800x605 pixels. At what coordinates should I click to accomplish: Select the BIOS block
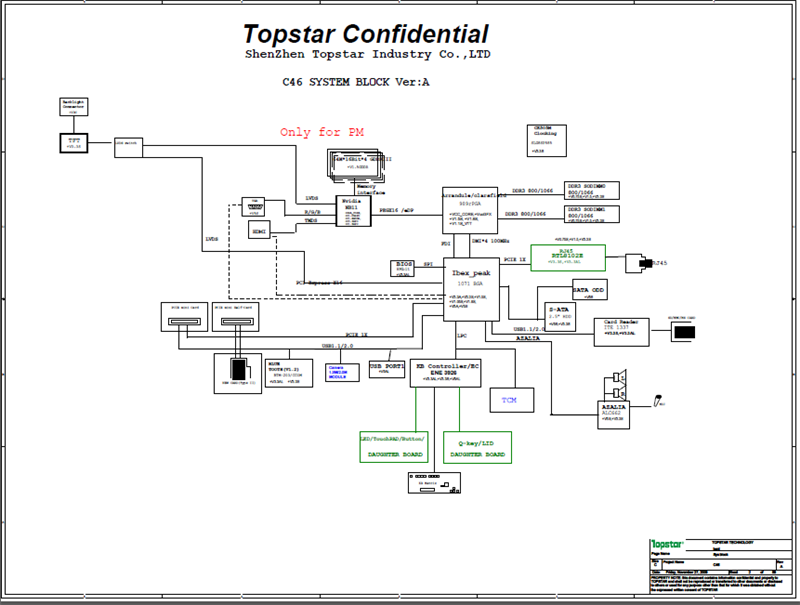tap(400, 267)
